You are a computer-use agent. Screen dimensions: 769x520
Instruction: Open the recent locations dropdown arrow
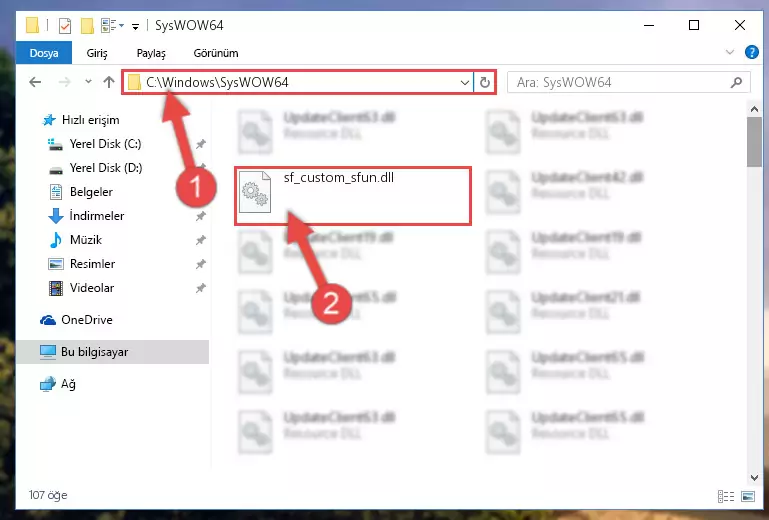click(x=88, y=82)
